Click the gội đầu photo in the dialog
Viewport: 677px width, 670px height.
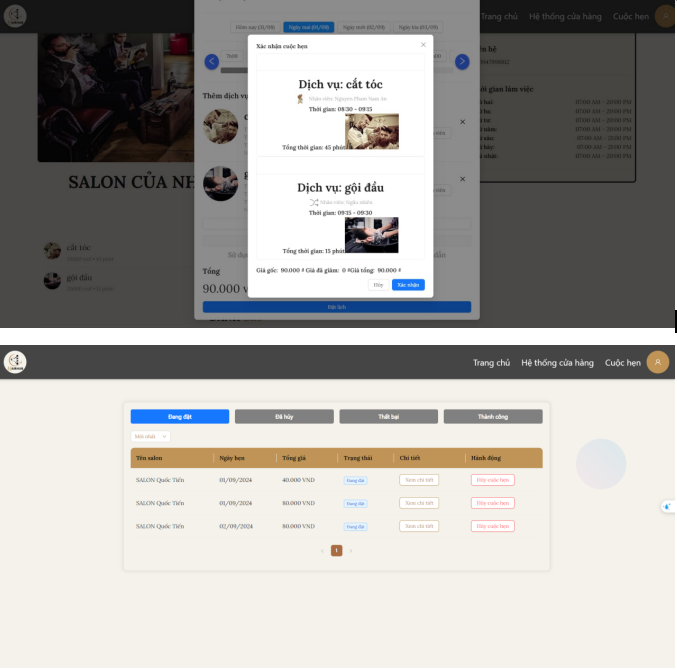tap(372, 235)
